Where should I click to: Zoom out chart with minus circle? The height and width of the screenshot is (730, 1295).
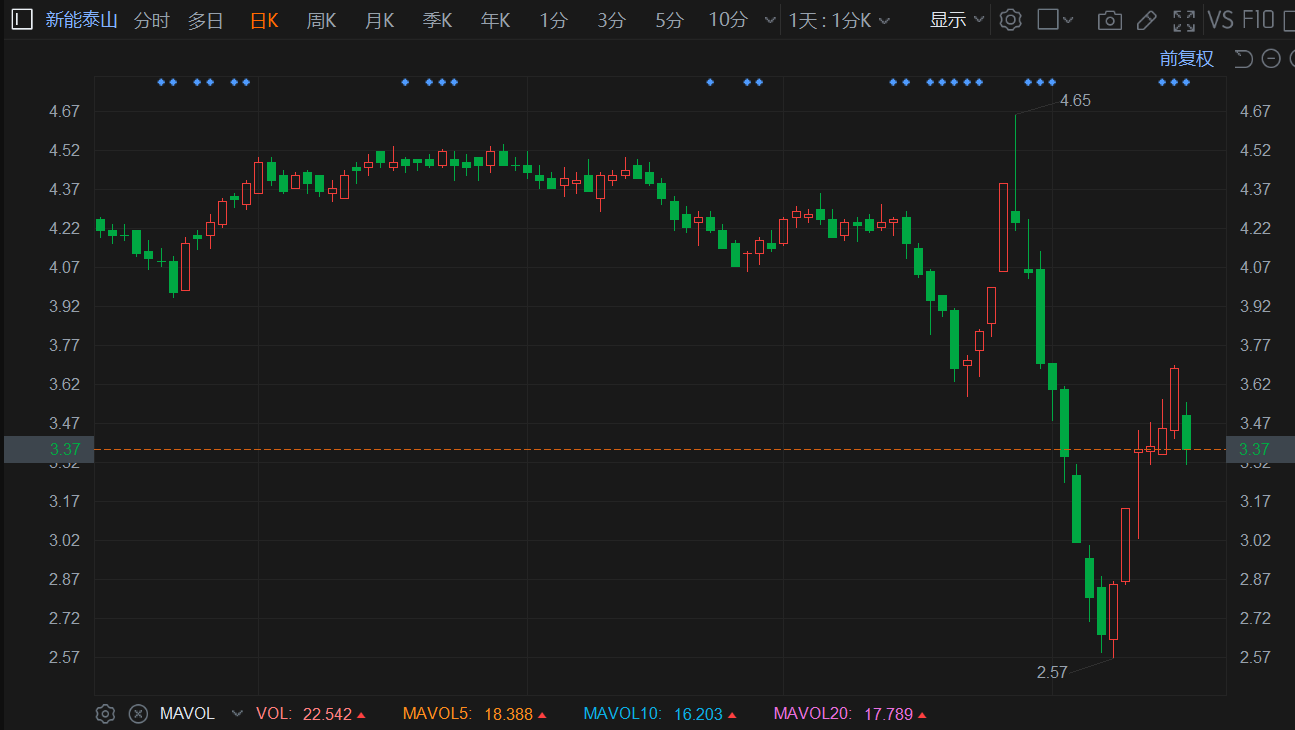[1271, 59]
